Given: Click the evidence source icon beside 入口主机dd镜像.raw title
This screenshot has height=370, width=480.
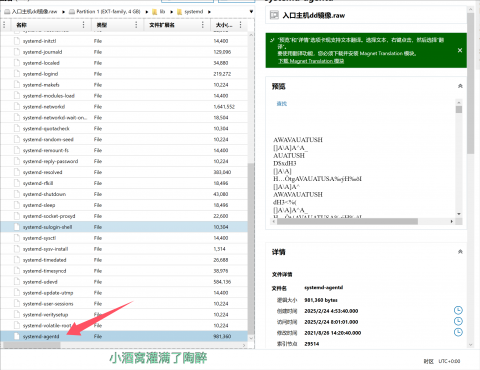Looking at the screenshot, I should [274, 15].
